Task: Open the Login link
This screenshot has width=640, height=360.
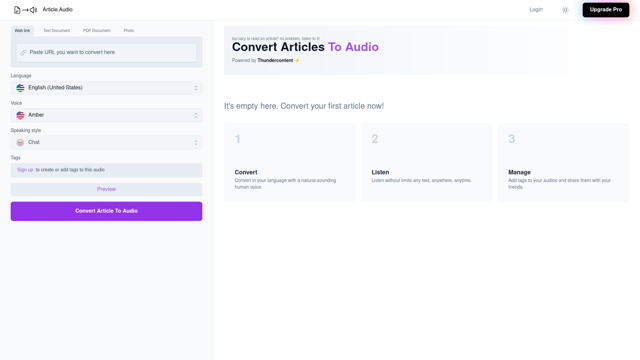Action: click(x=536, y=9)
